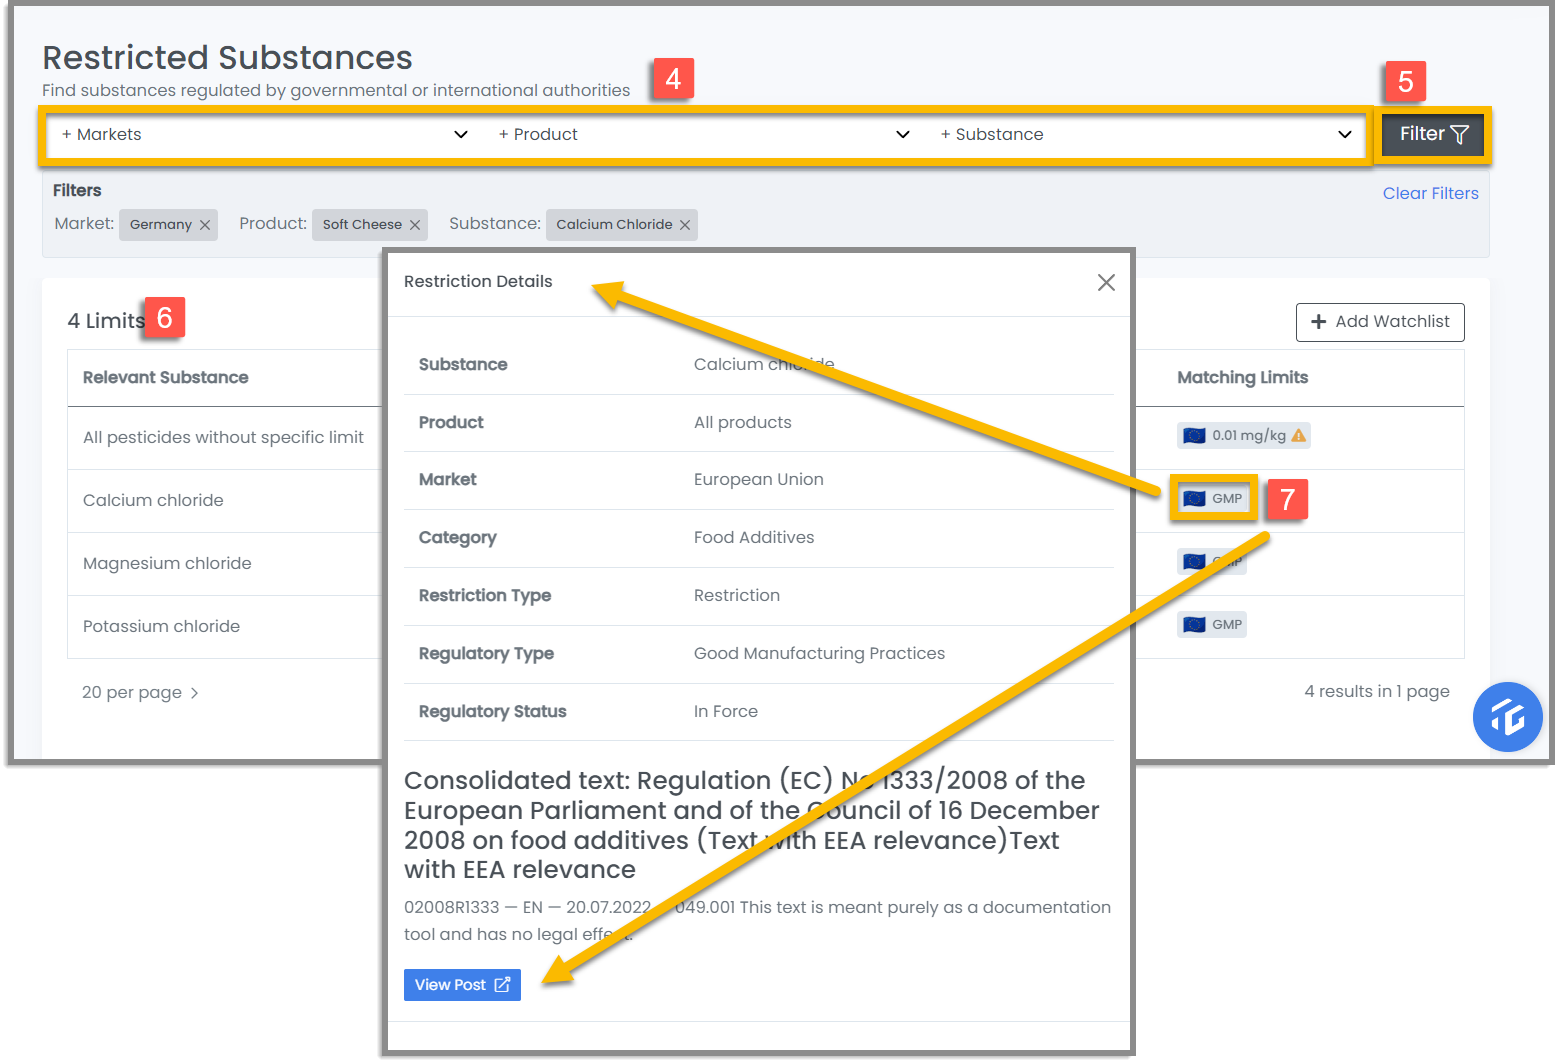Click the Restricted Substances page heading

(x=227, y=58)
